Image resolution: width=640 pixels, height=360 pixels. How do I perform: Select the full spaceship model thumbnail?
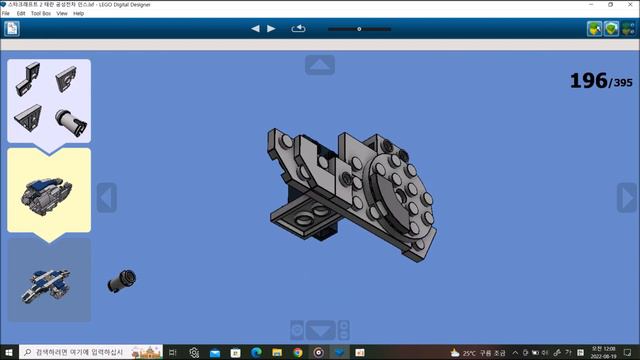[x=49, y=280]
